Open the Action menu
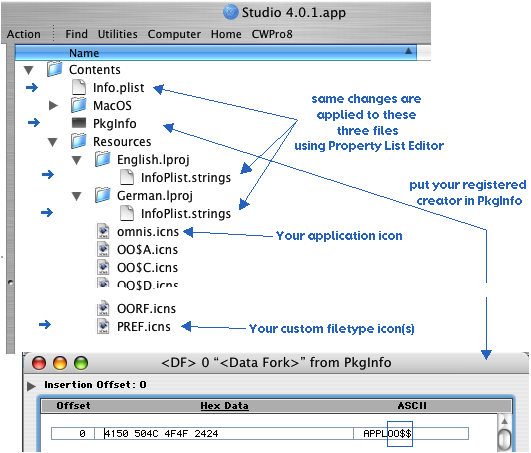Viewport: 531px width, 453px height. 23,34
